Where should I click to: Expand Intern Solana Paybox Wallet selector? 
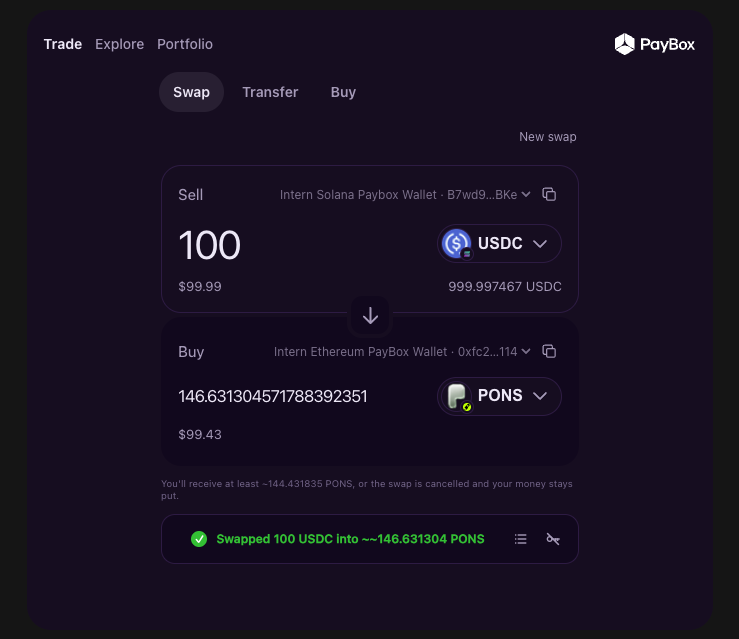tap(405, 195)
